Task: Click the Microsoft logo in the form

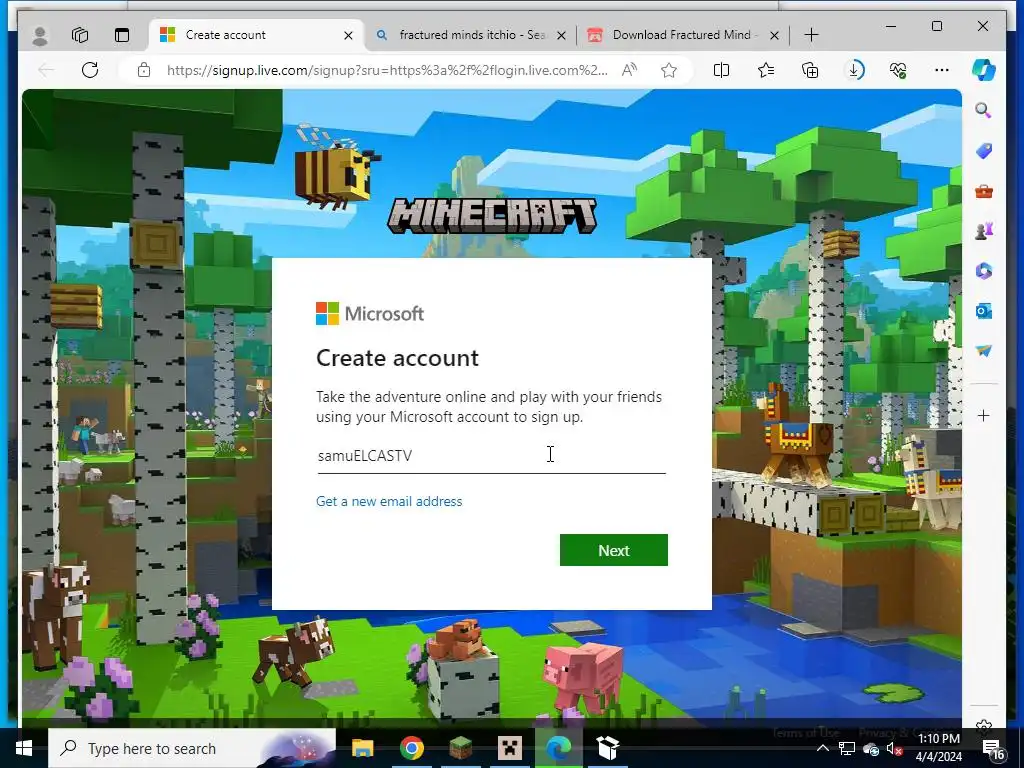Action: [x=370, y=313]
